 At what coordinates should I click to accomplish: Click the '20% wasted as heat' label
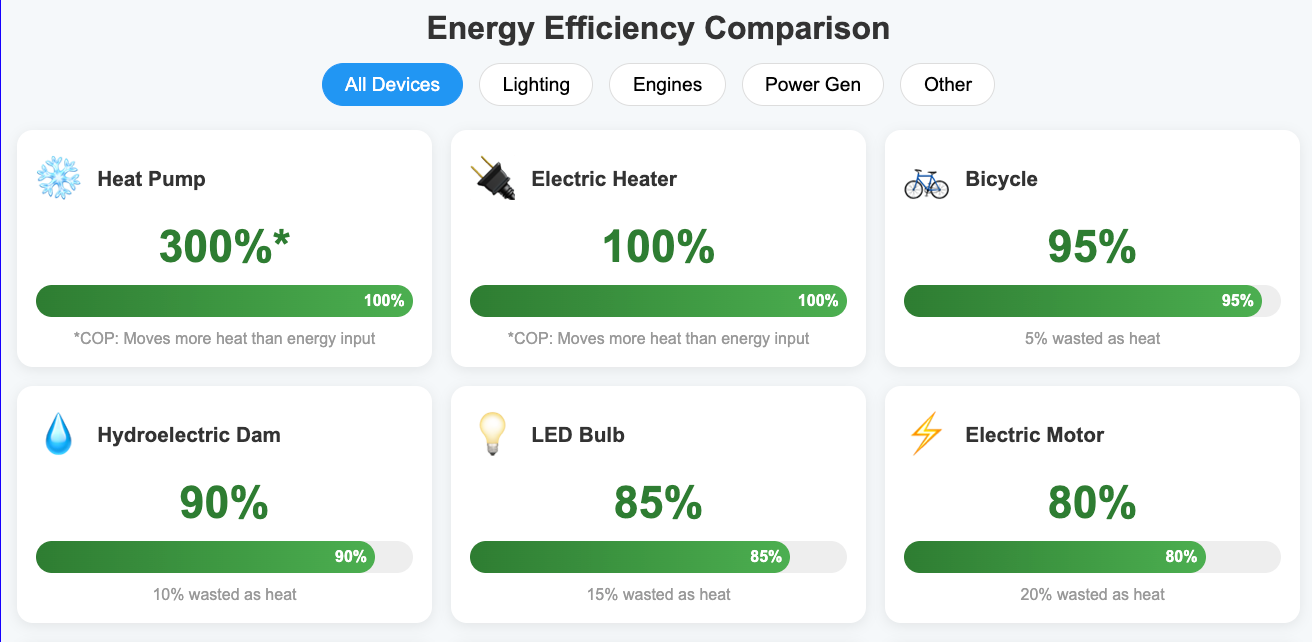1092,594
